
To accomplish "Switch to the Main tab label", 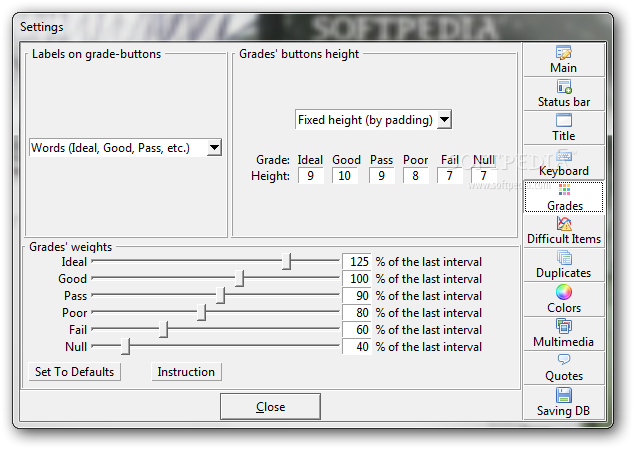I will 563,68.
